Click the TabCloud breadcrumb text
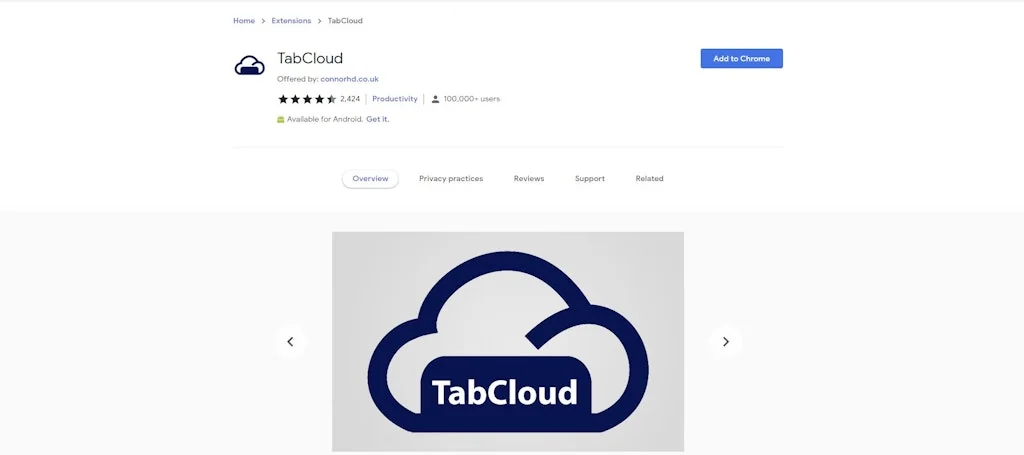Screen dimensions: 1024x455 (x=345, y=21)
